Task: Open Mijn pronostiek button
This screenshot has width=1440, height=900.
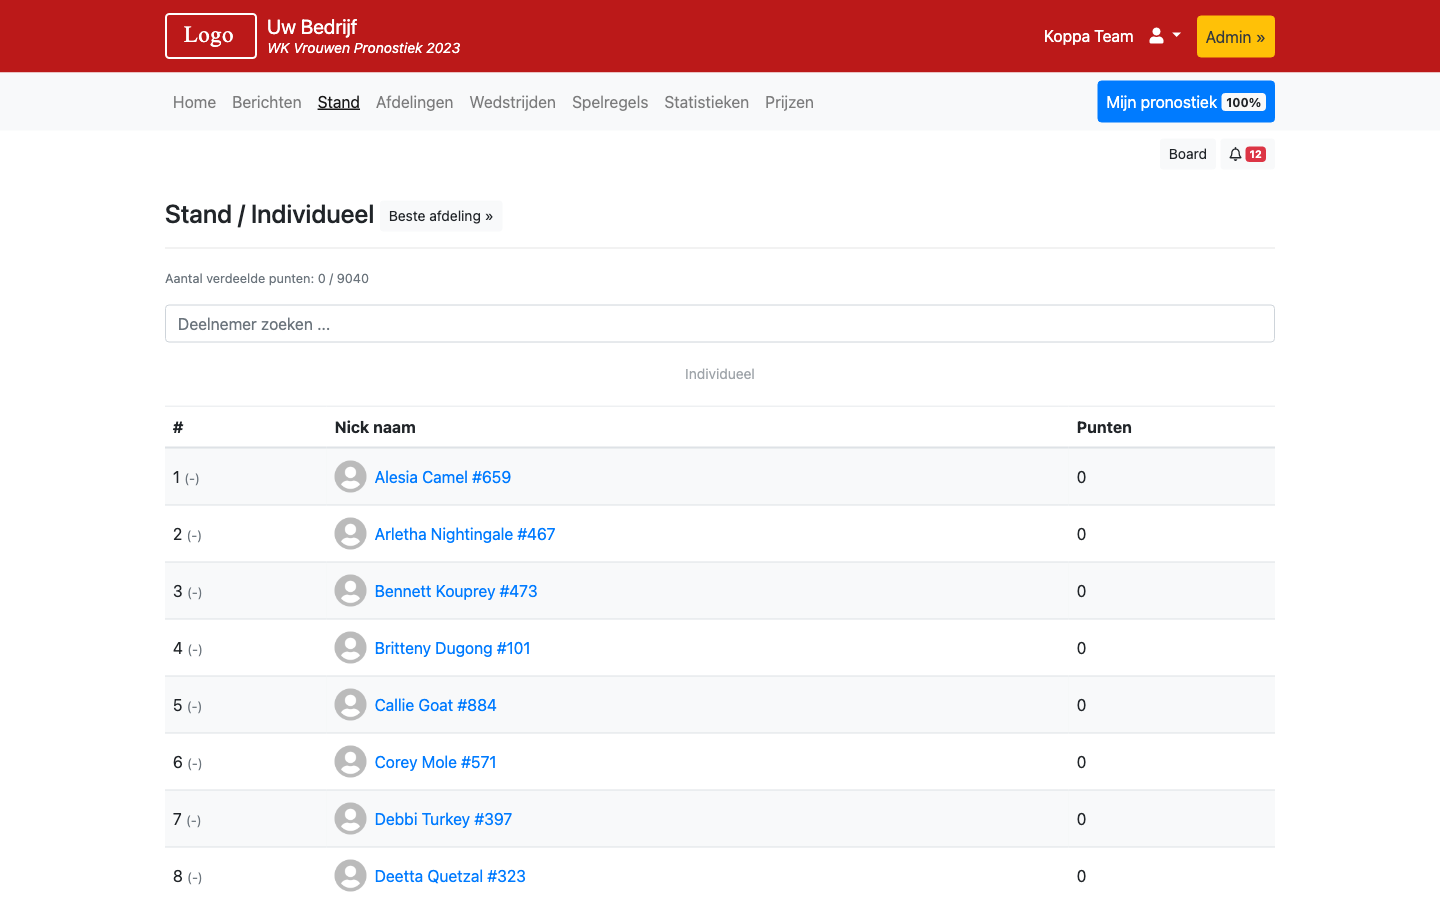Action: tap(1185, 102)
